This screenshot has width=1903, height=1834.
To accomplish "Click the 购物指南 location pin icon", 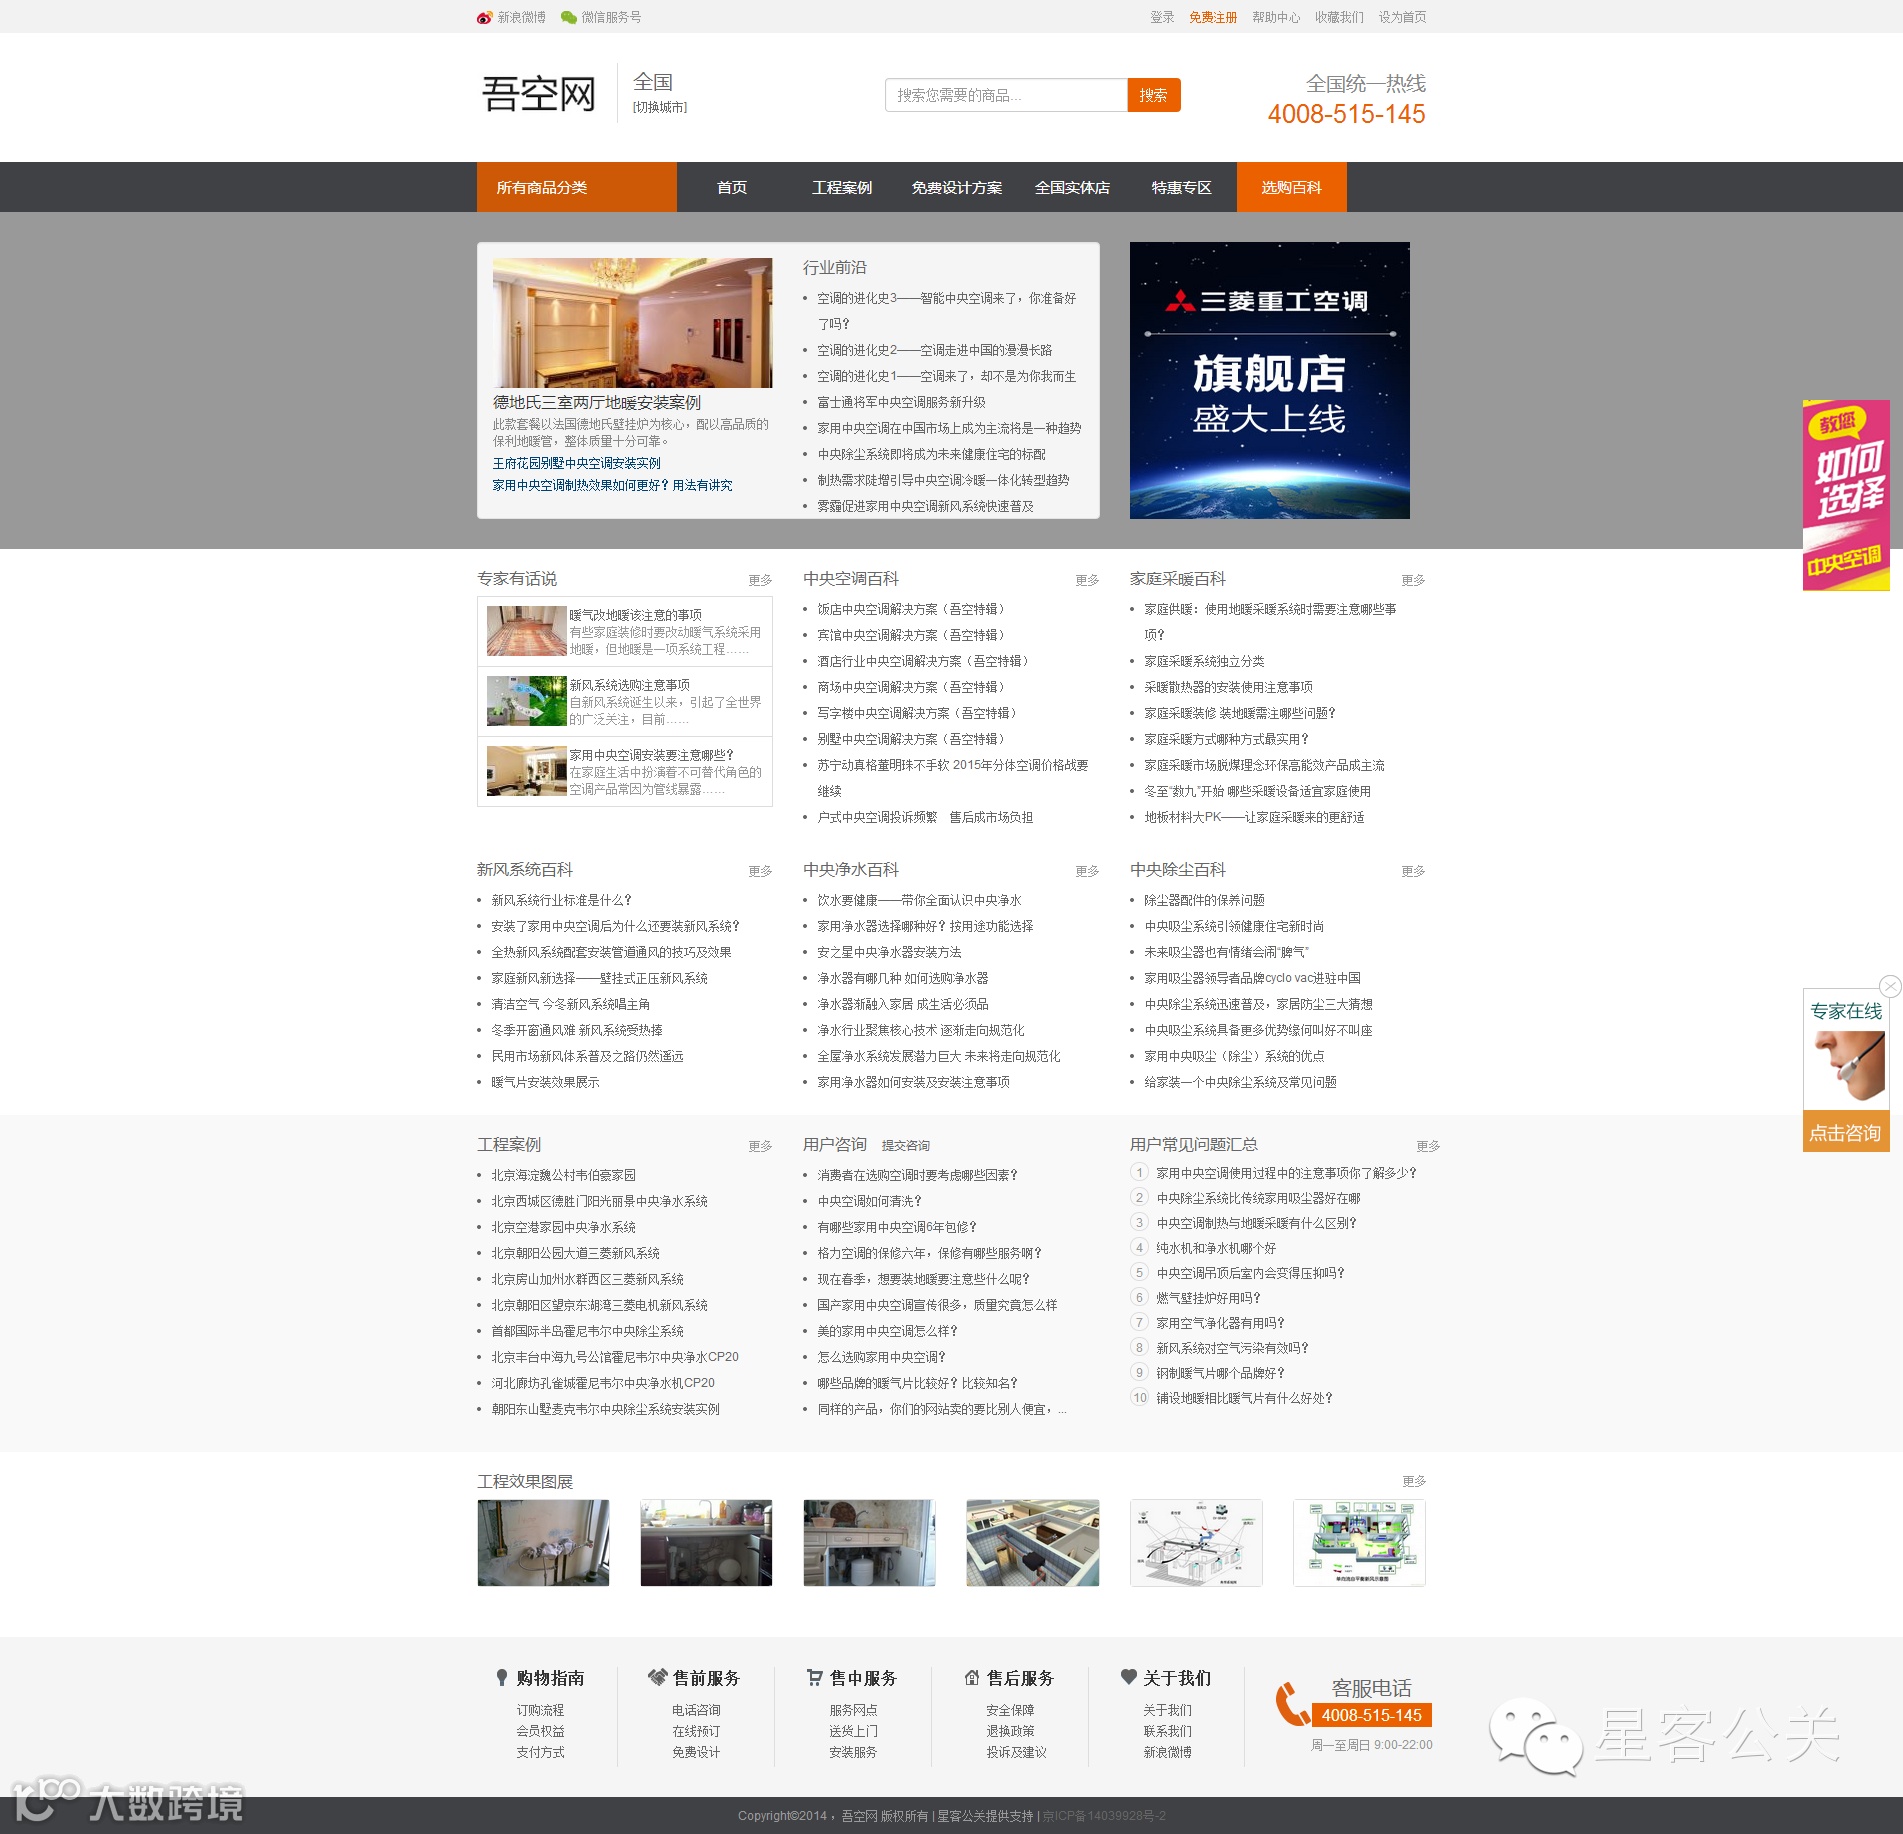I will 502,1678.
